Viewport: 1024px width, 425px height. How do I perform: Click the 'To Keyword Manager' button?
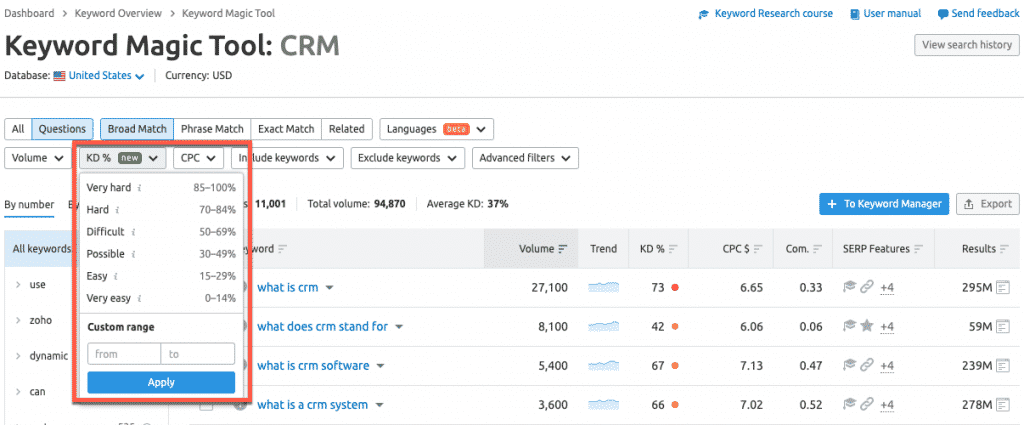(883, 204)
